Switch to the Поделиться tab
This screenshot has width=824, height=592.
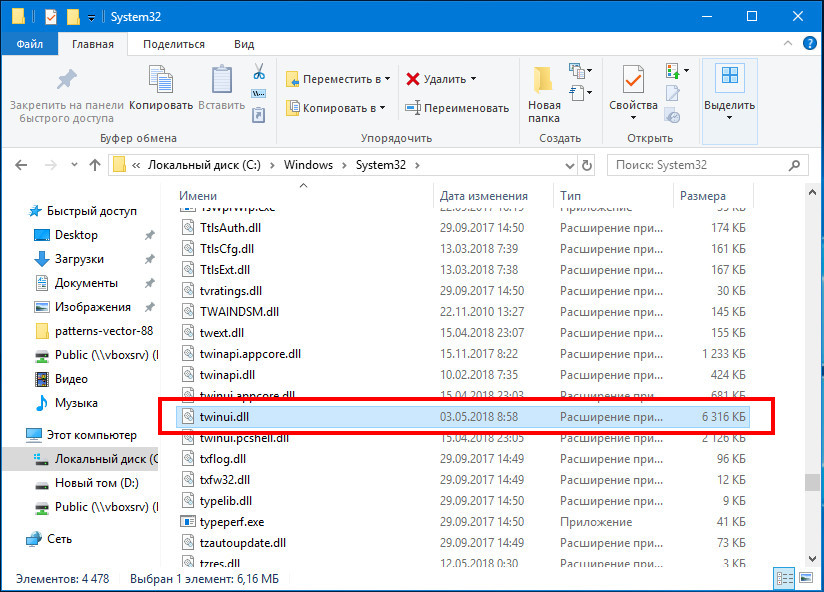coord(174,44)
